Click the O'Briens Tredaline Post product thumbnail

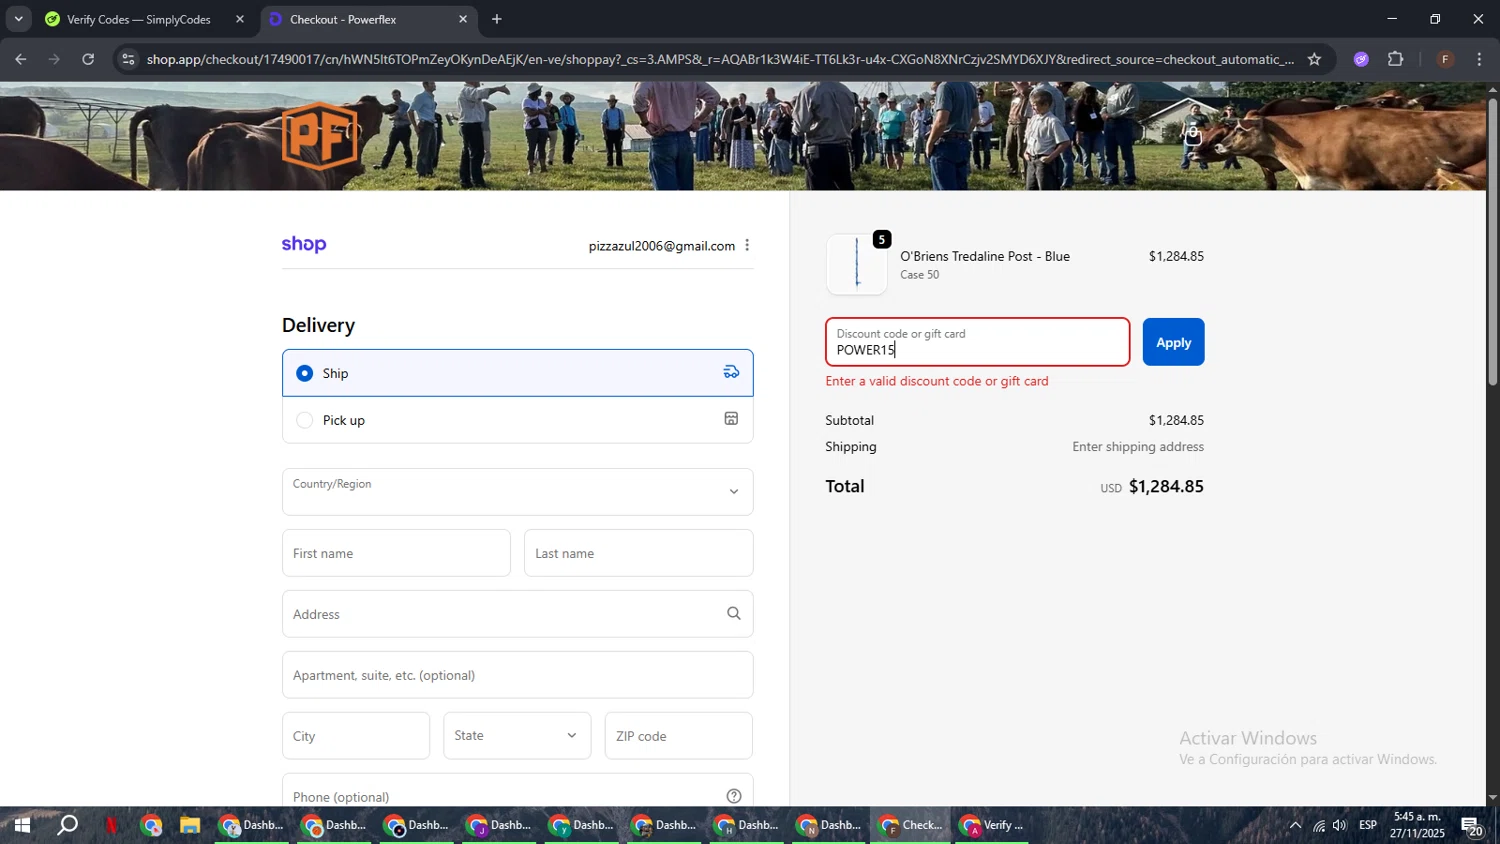(x=857, y=264)
